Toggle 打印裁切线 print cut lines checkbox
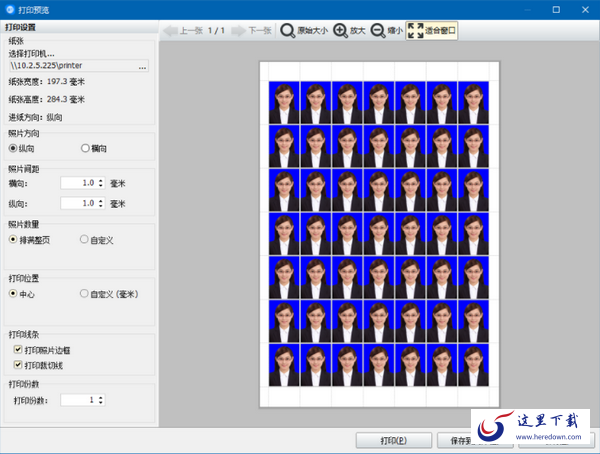Screen dimensions: 600x454 point(18,365)
